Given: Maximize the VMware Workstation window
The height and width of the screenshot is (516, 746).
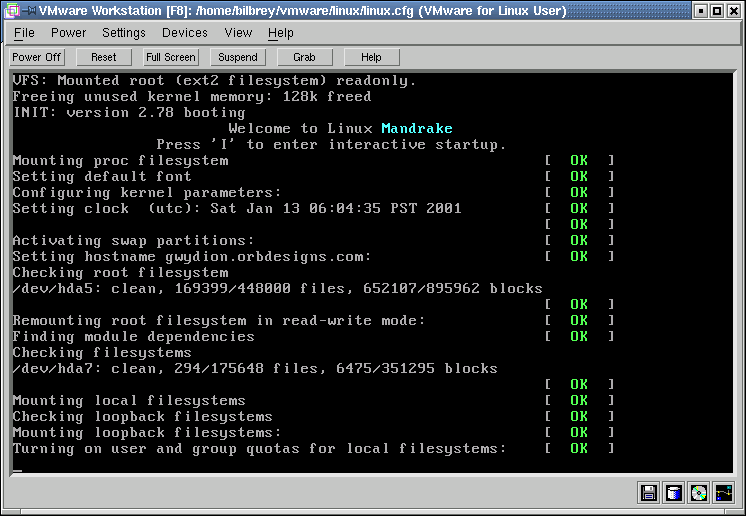Looking at the screenshot, I should click(716, 11).
